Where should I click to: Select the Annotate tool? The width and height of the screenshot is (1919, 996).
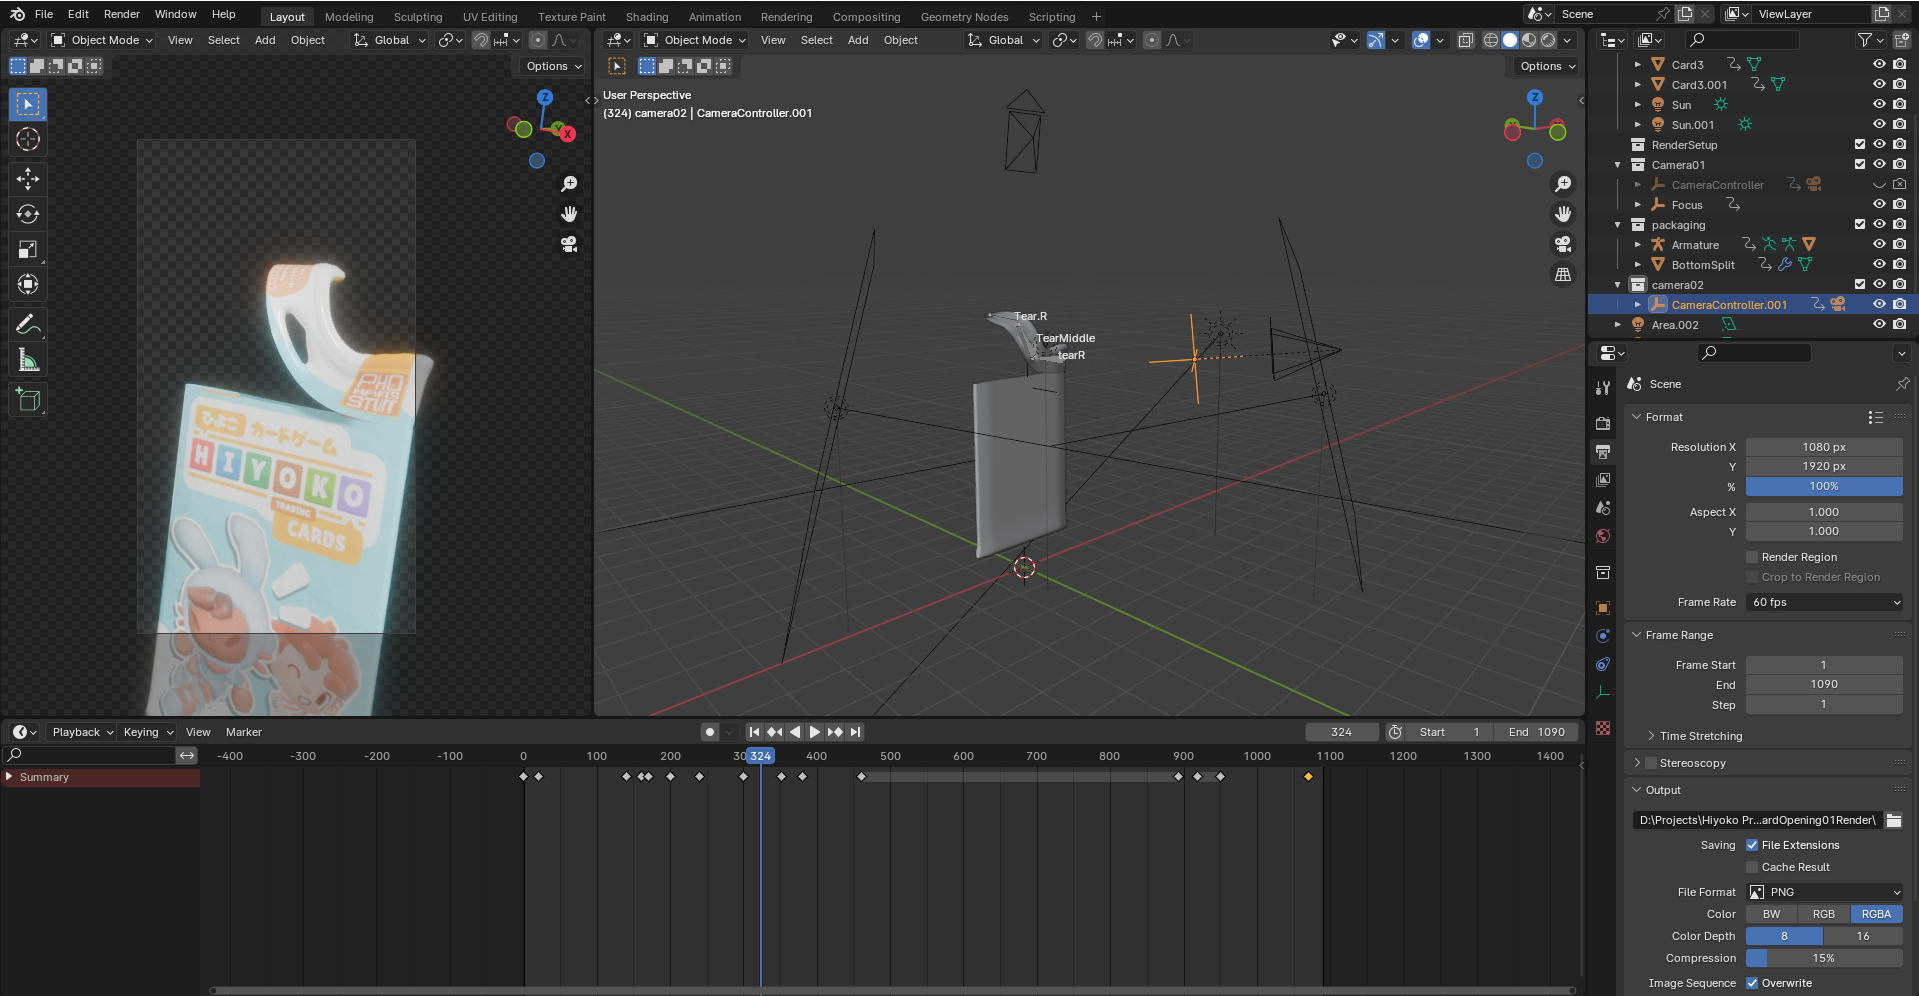pyautogui.click(x=27, y=323)
